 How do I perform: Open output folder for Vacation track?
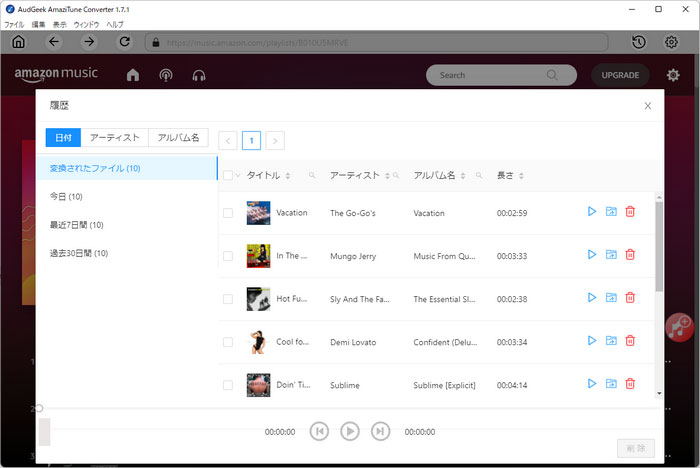coord(611,212)
